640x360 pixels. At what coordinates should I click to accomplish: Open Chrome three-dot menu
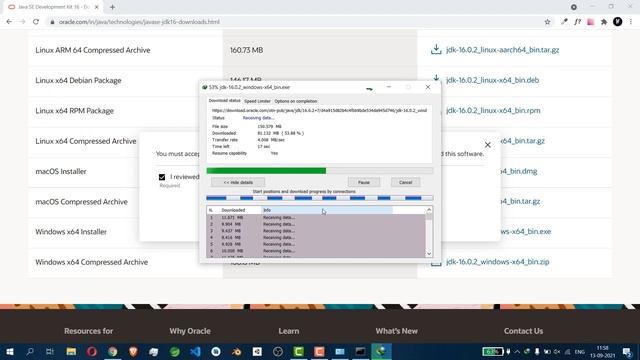click(631, 22)
